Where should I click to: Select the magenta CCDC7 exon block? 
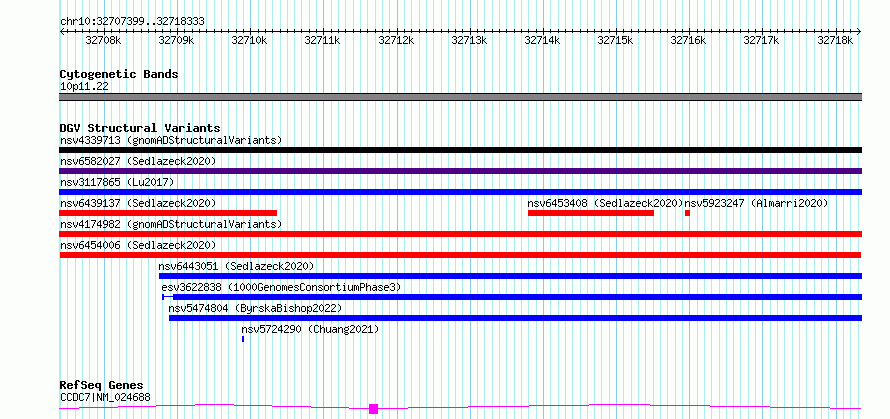coord(373,409)
